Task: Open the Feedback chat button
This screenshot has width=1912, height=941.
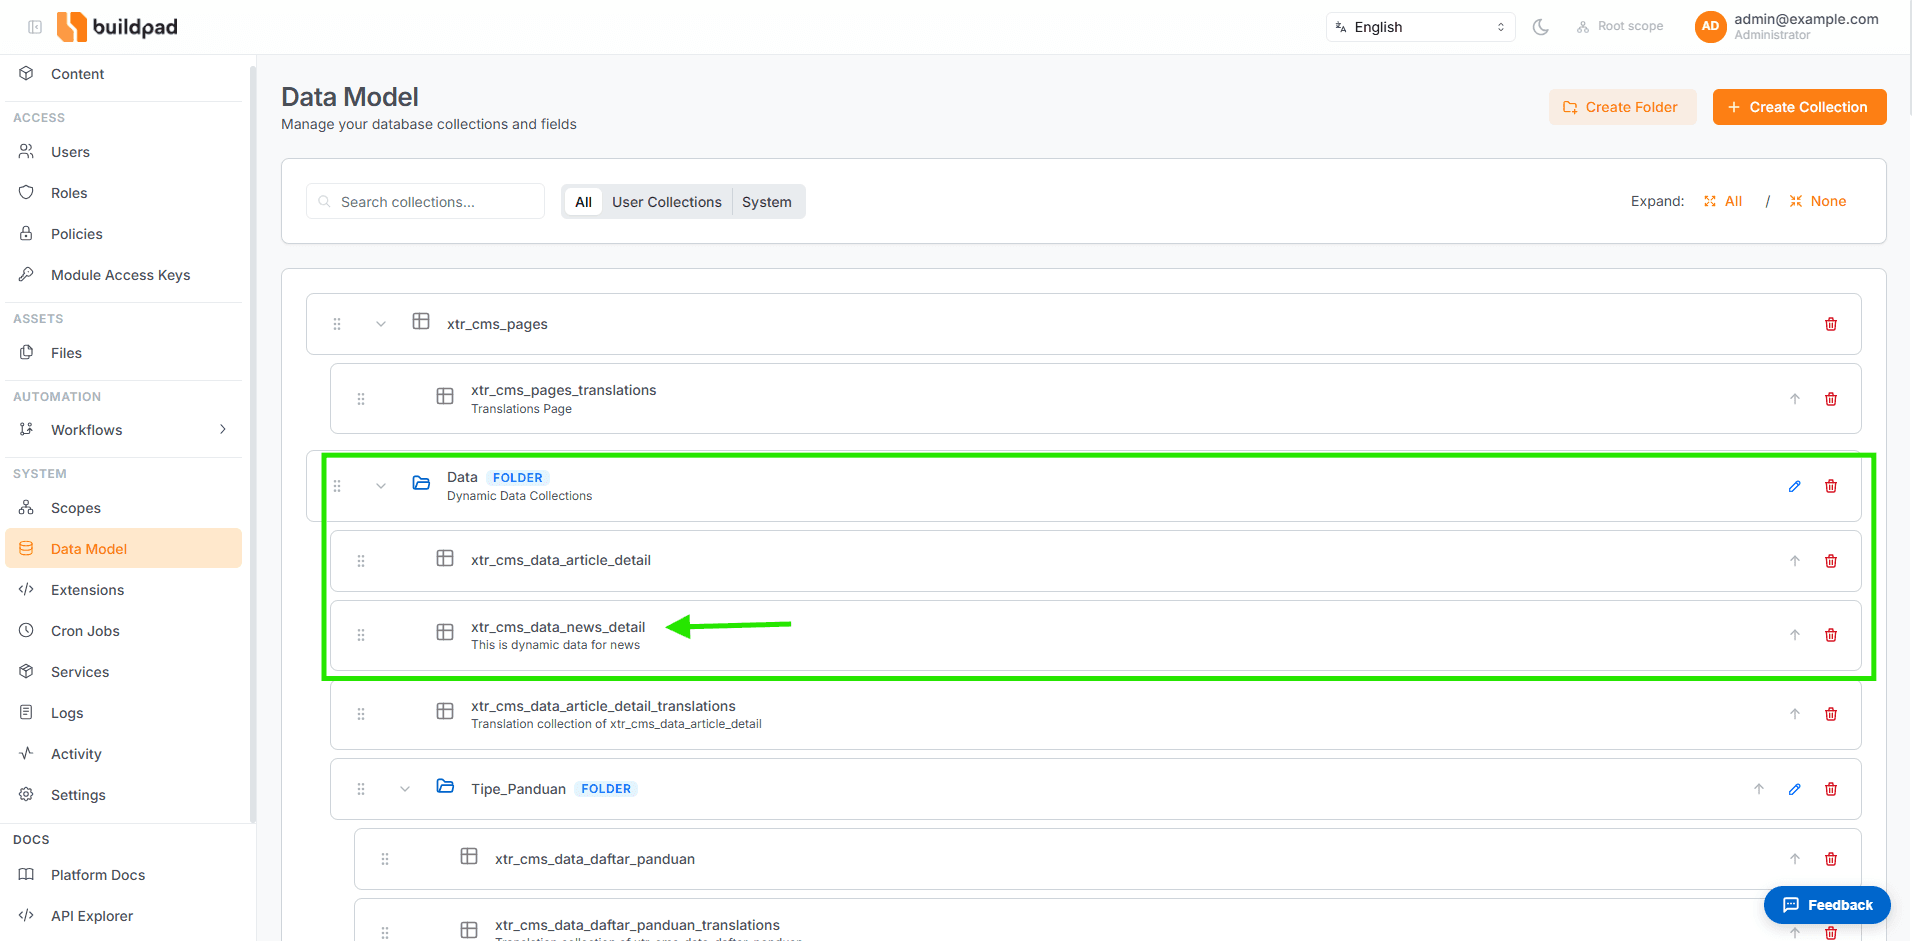Action: 1827,905
